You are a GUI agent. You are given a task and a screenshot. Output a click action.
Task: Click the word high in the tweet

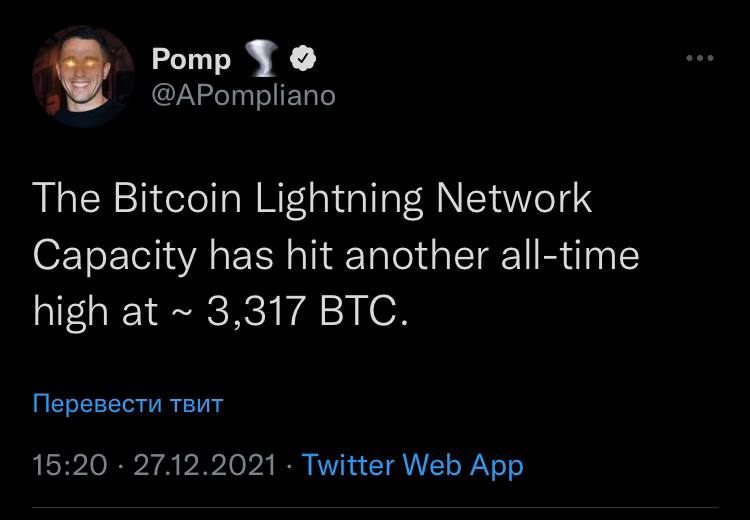tap(71, 313)
